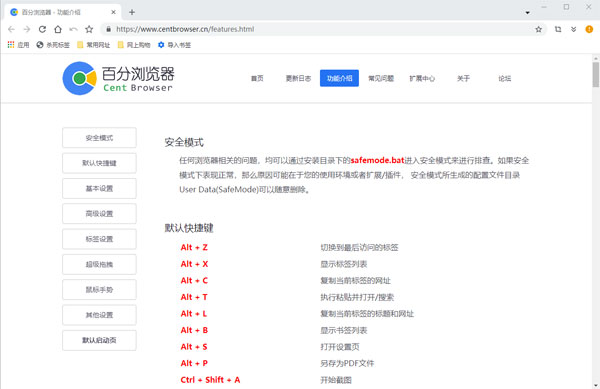Click the orange alert menu icon

[589, 29]
